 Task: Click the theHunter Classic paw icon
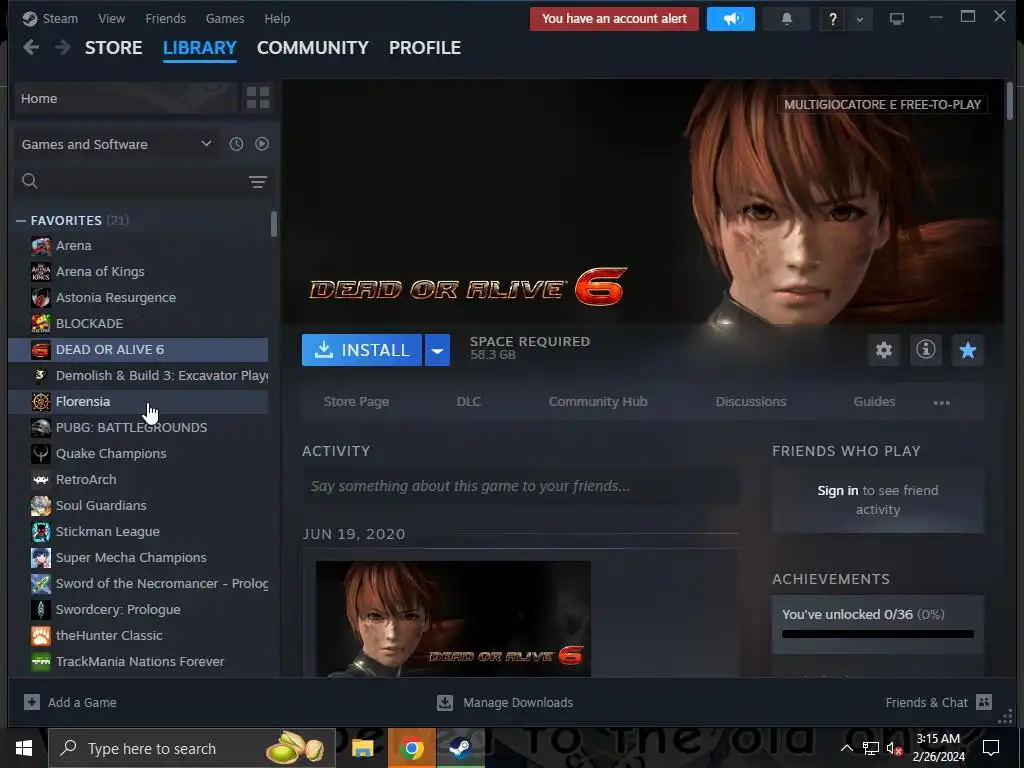coord(40,635)
